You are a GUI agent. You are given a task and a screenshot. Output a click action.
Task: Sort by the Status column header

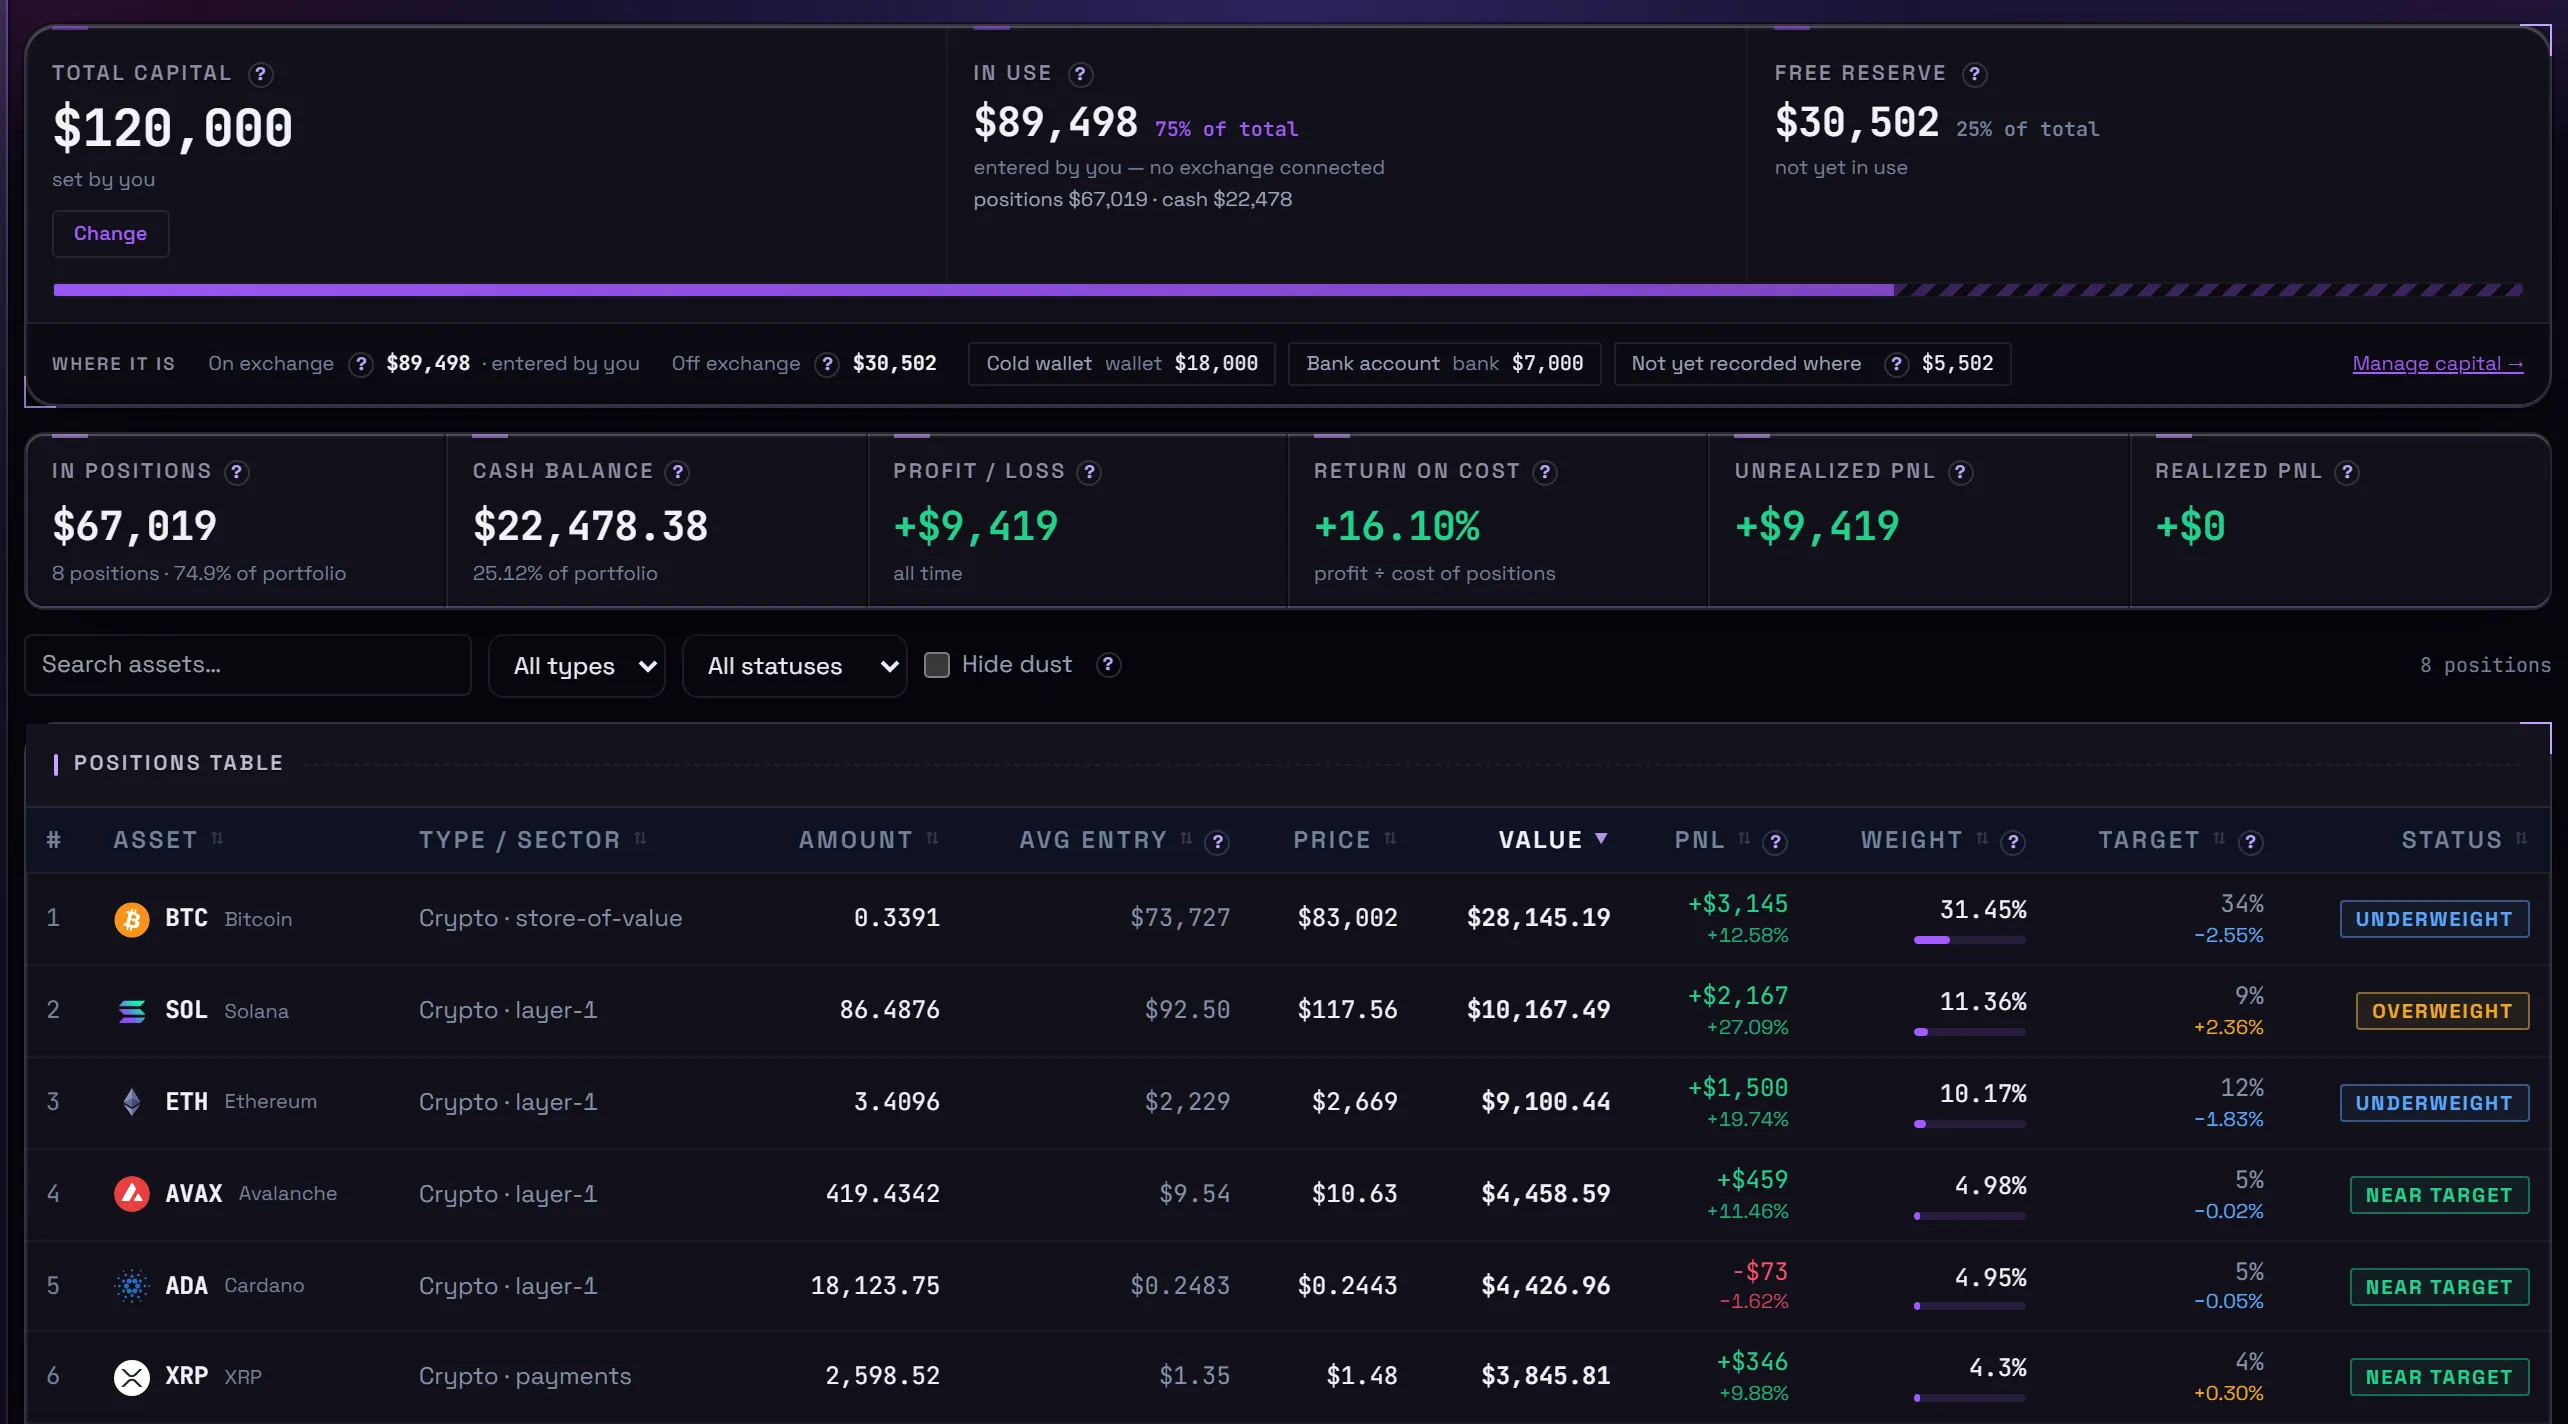(2464, 840)
